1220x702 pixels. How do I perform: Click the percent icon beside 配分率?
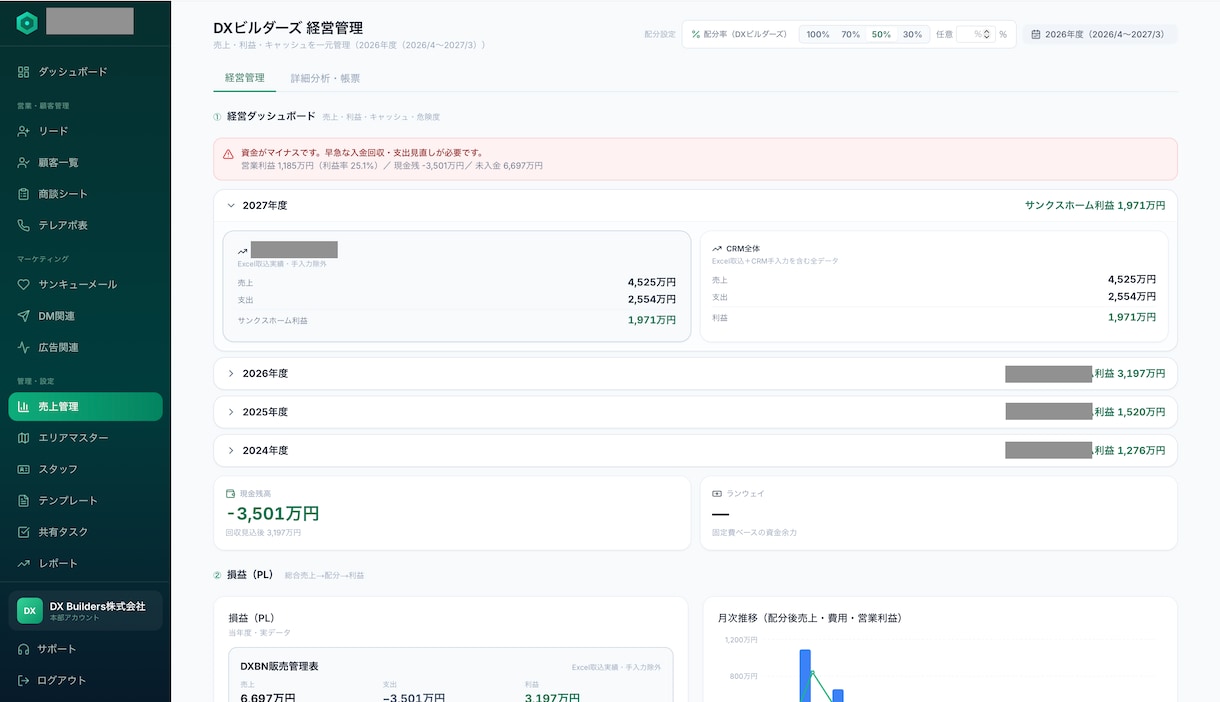696,34
